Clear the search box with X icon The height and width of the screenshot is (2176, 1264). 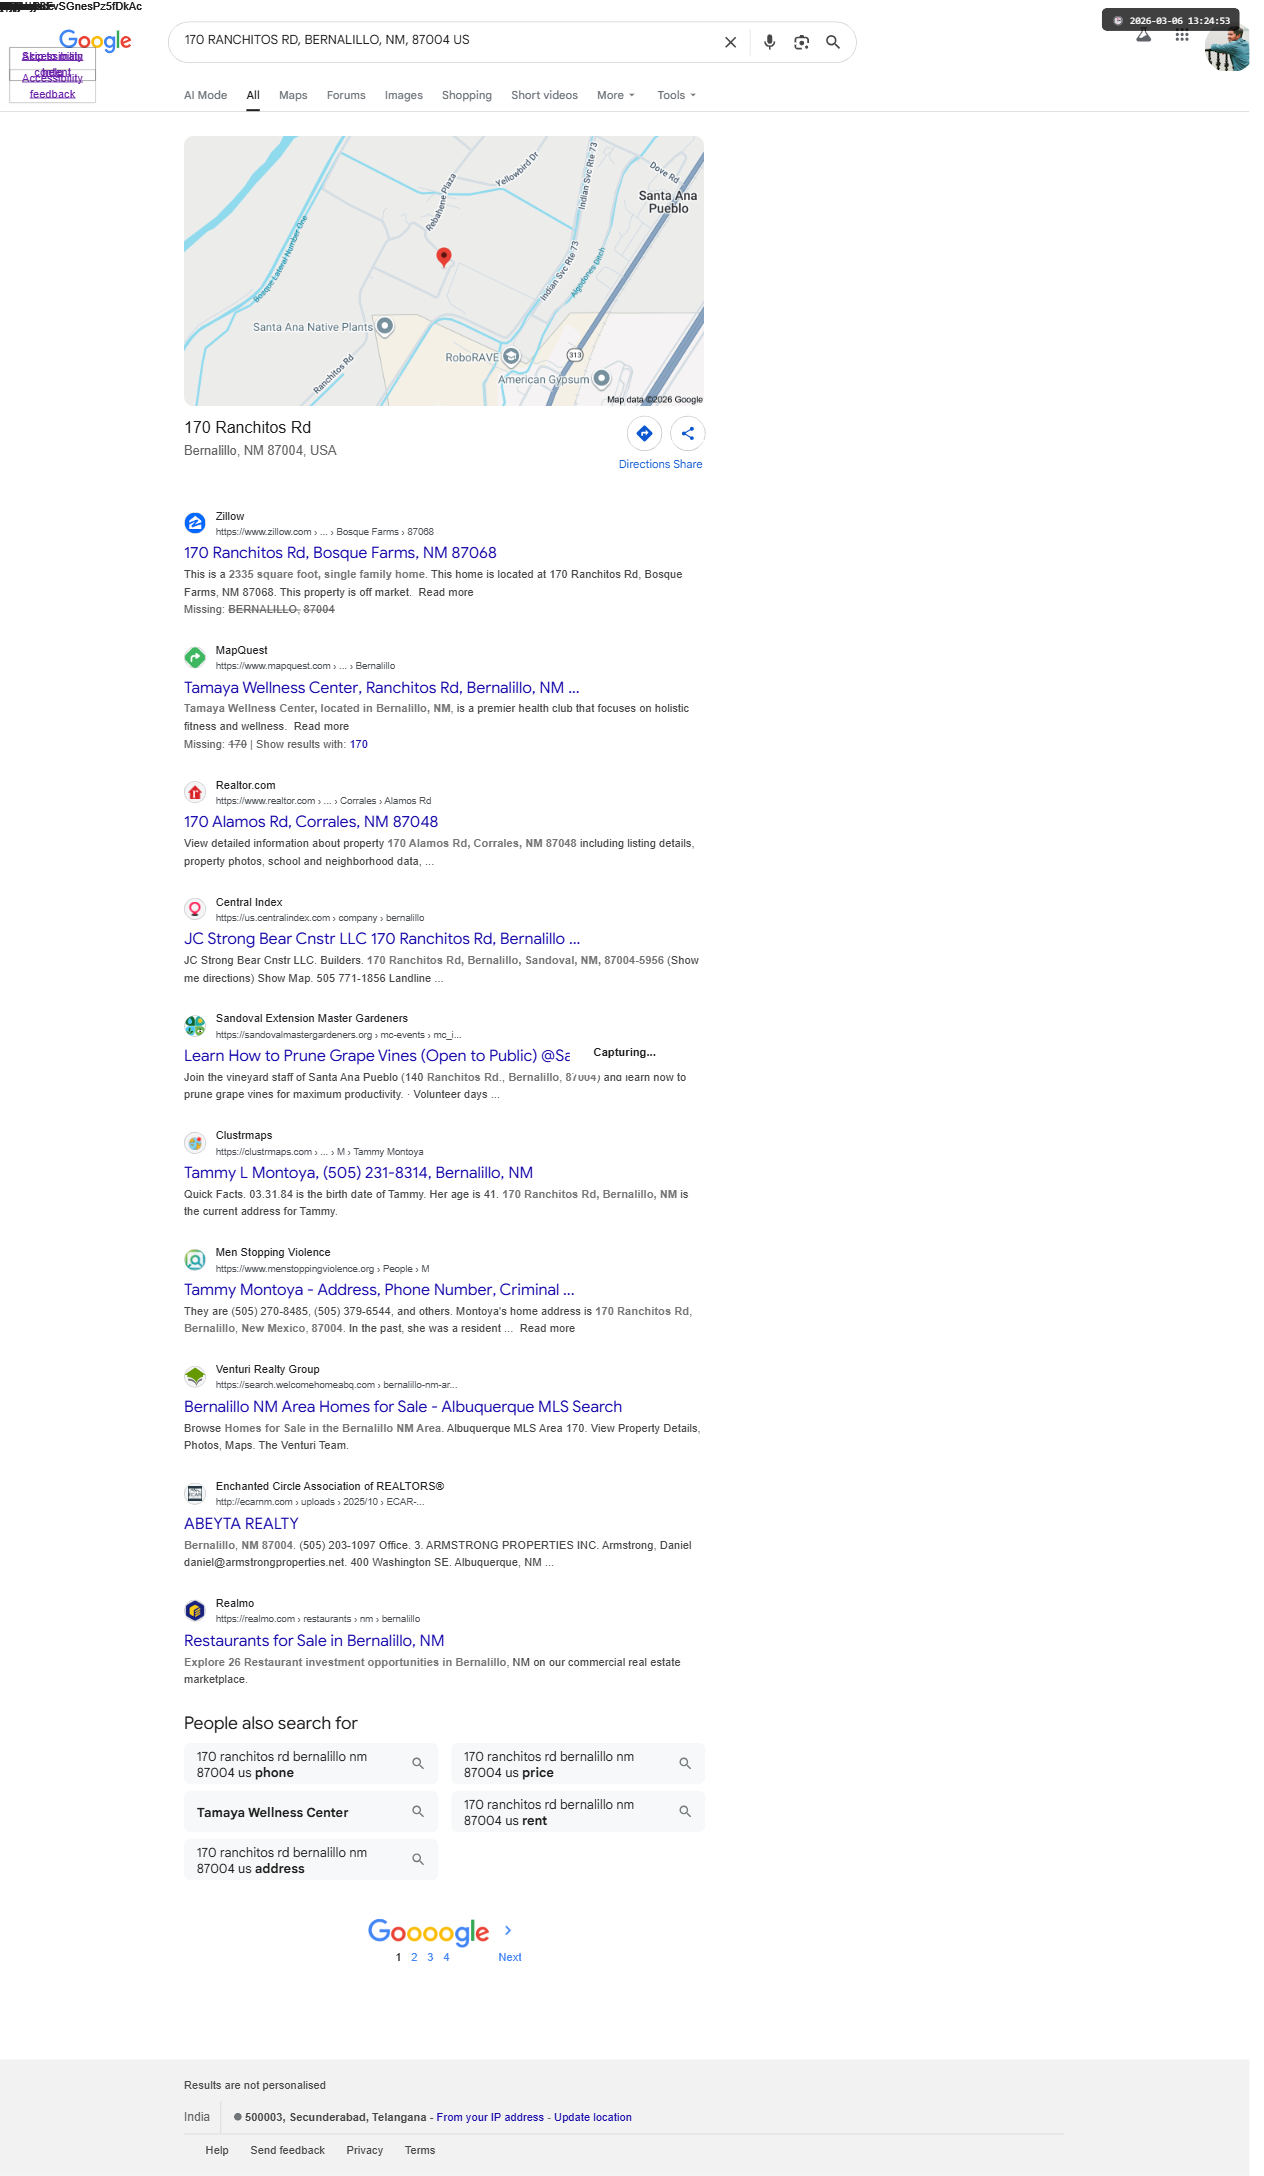[730, 42]
